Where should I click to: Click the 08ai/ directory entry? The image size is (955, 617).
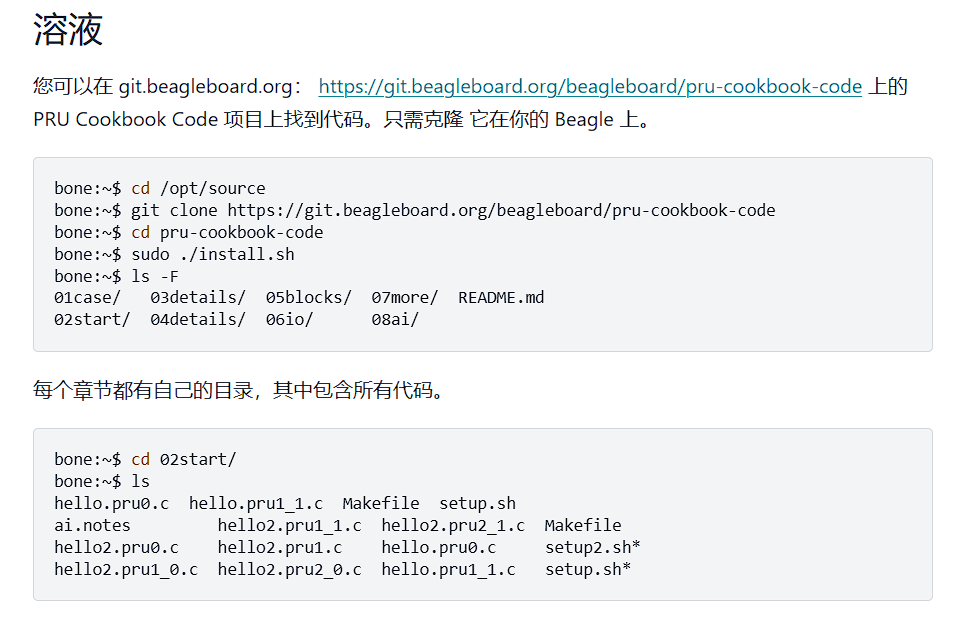point(395,319)
